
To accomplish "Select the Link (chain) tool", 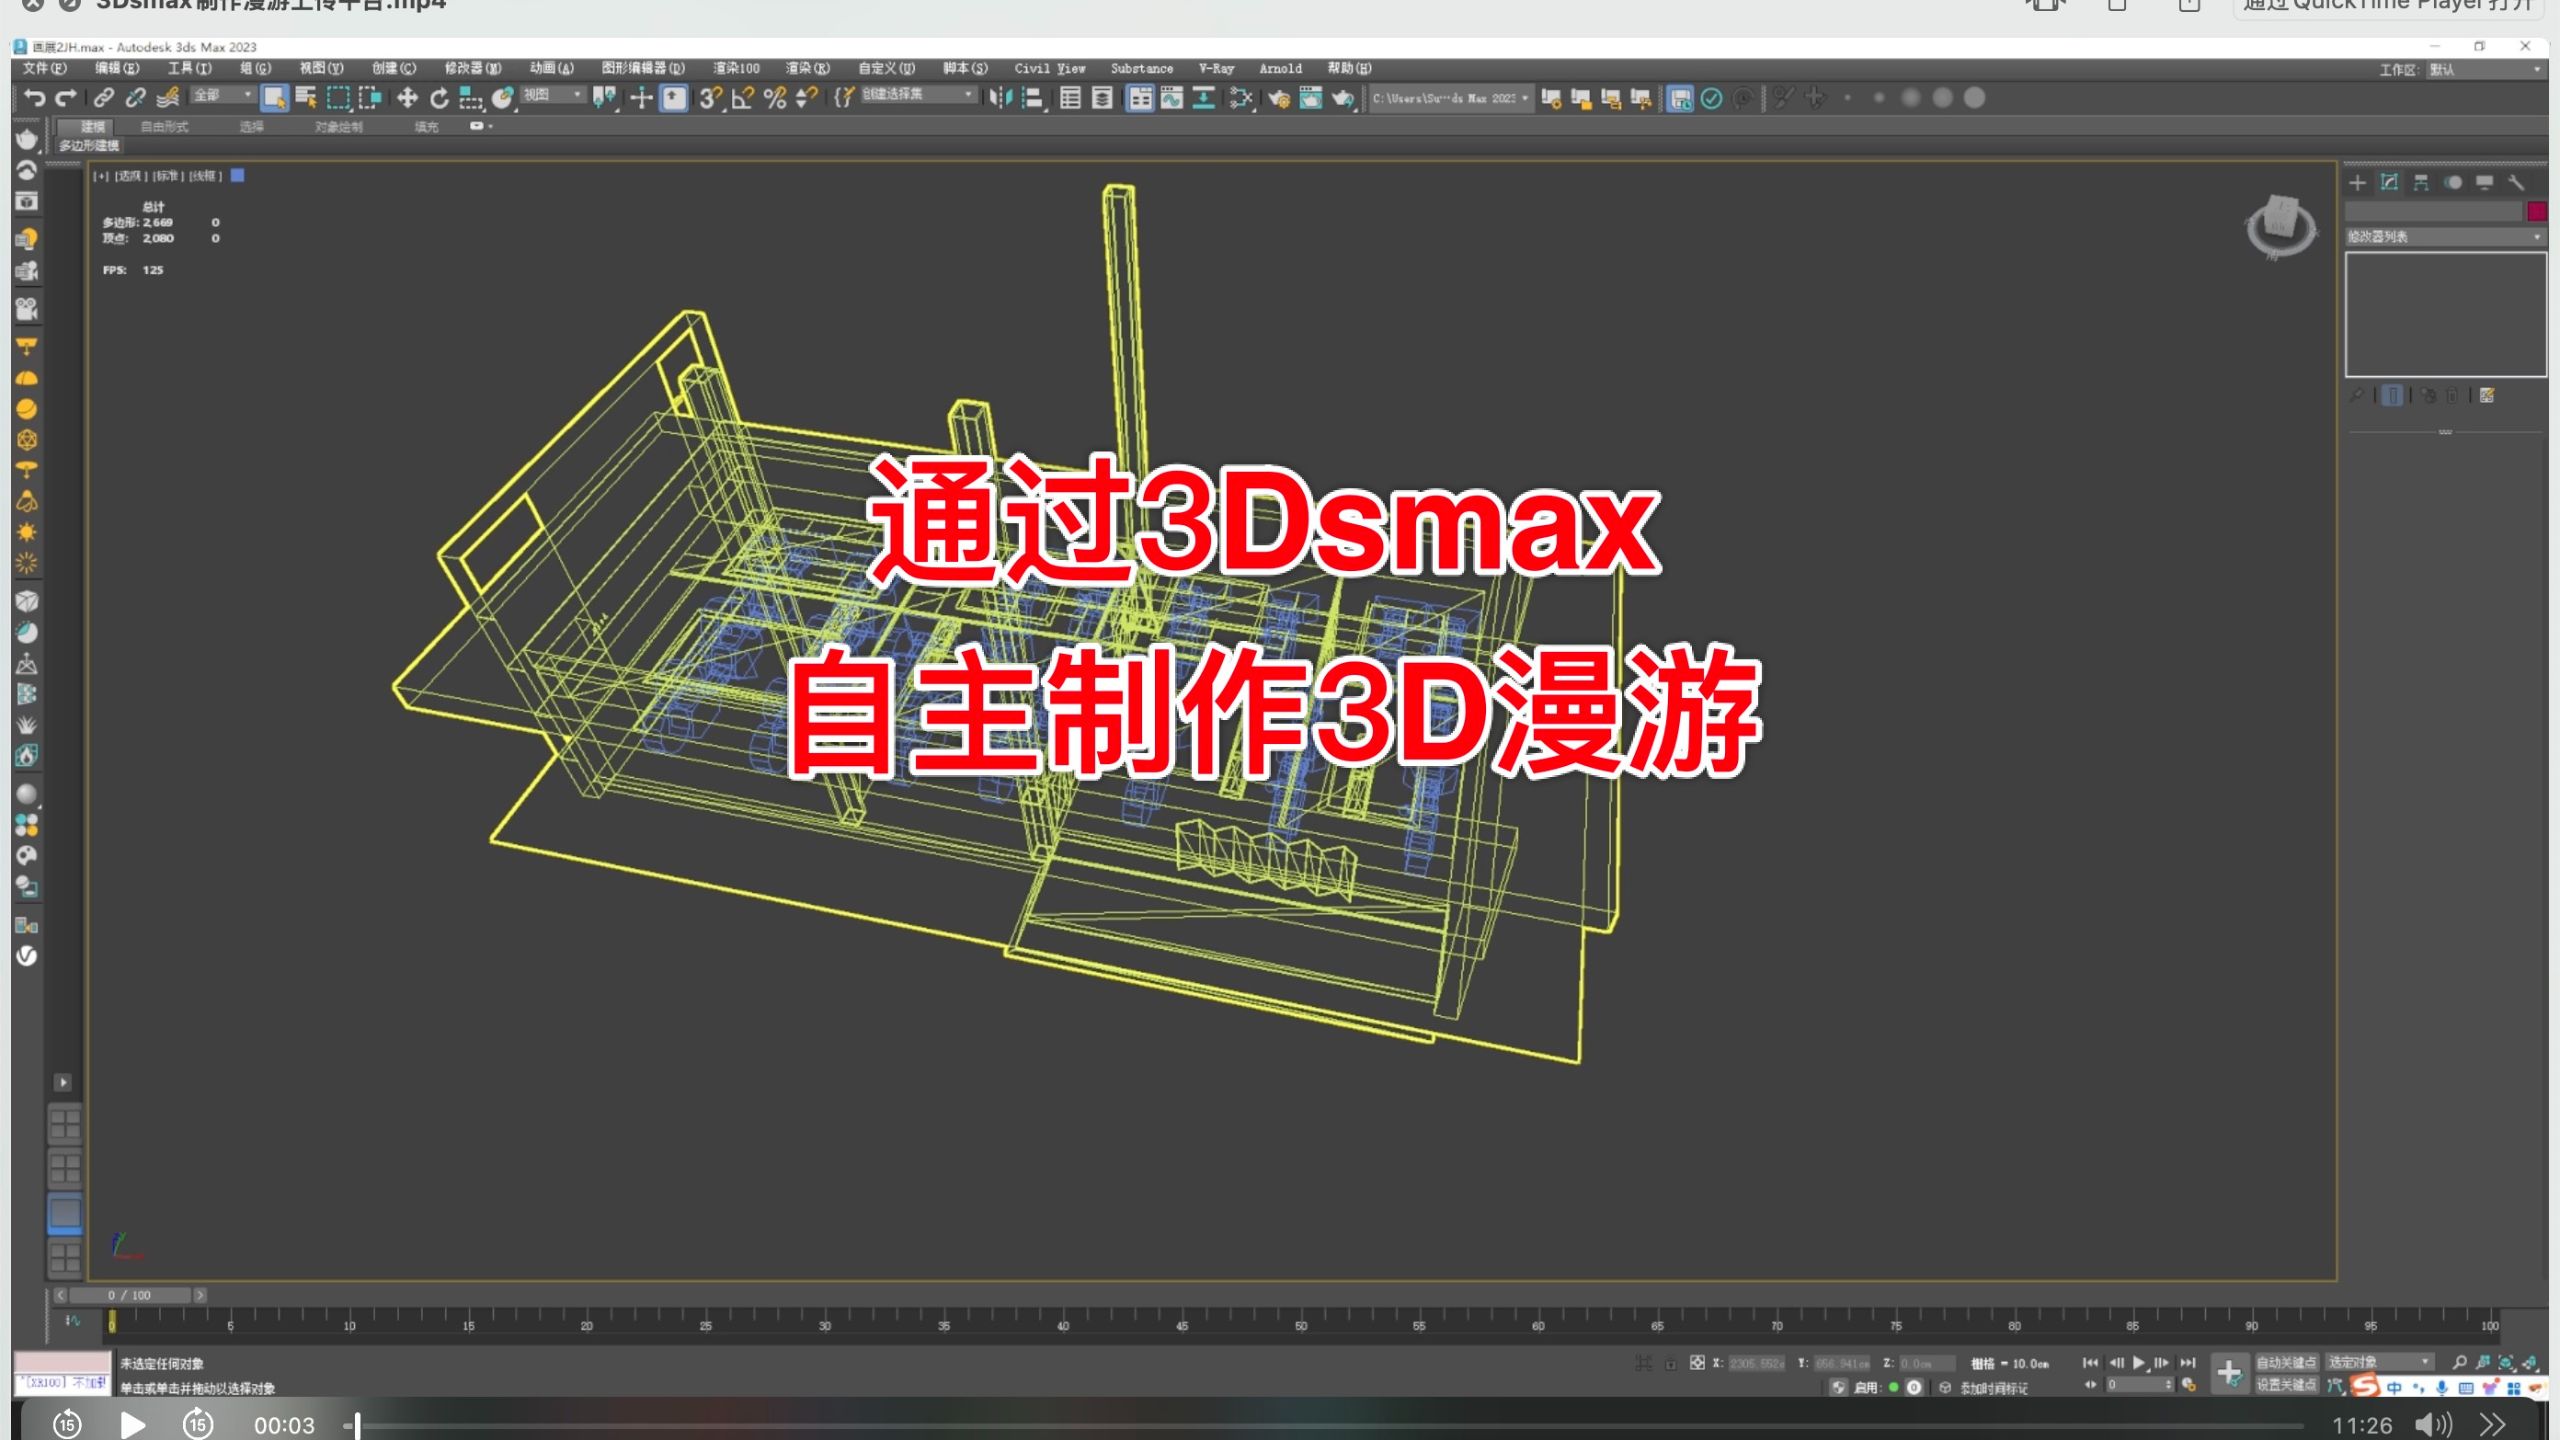I will click(103, 97).
